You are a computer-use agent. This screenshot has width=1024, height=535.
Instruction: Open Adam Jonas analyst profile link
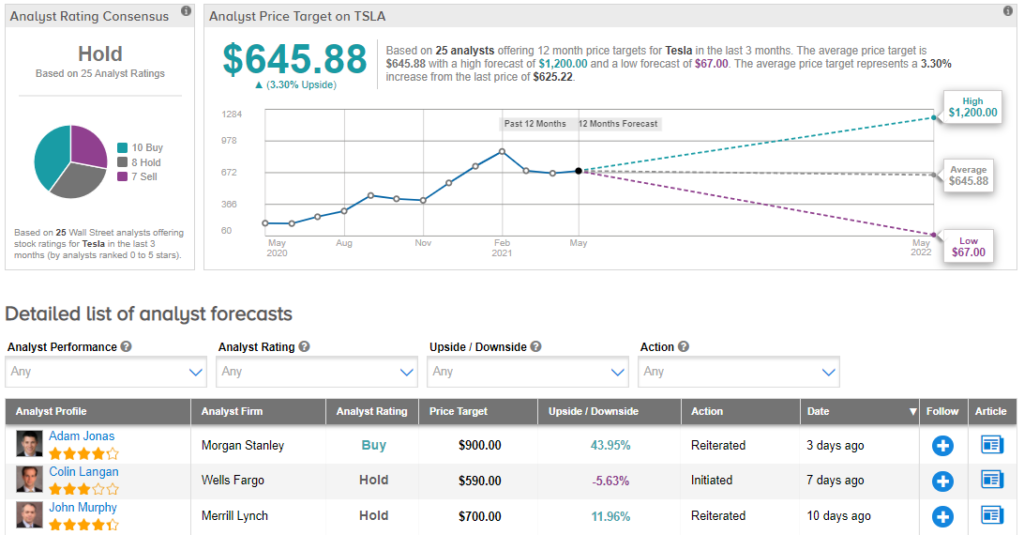[82, 436]
